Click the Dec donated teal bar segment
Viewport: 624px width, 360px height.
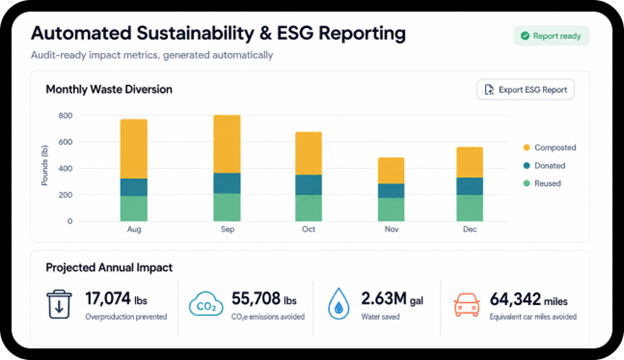470,186
